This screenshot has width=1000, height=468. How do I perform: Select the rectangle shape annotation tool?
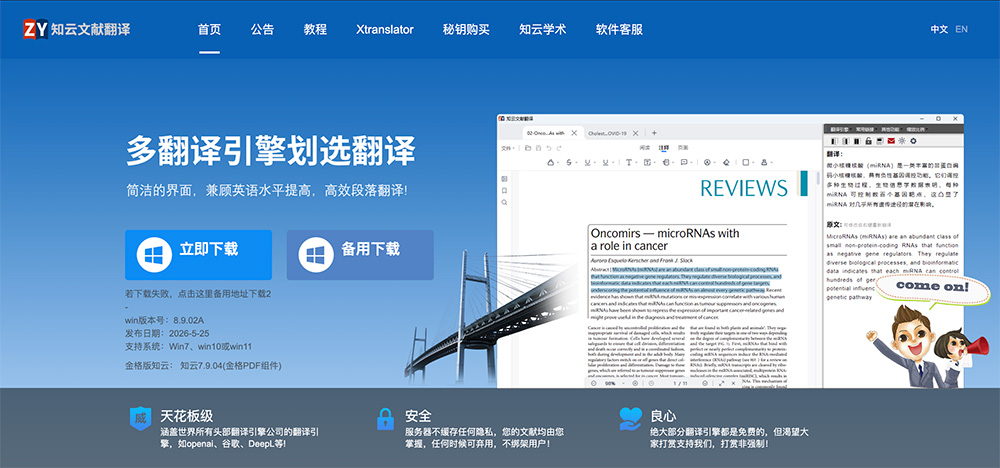(746, 163)
